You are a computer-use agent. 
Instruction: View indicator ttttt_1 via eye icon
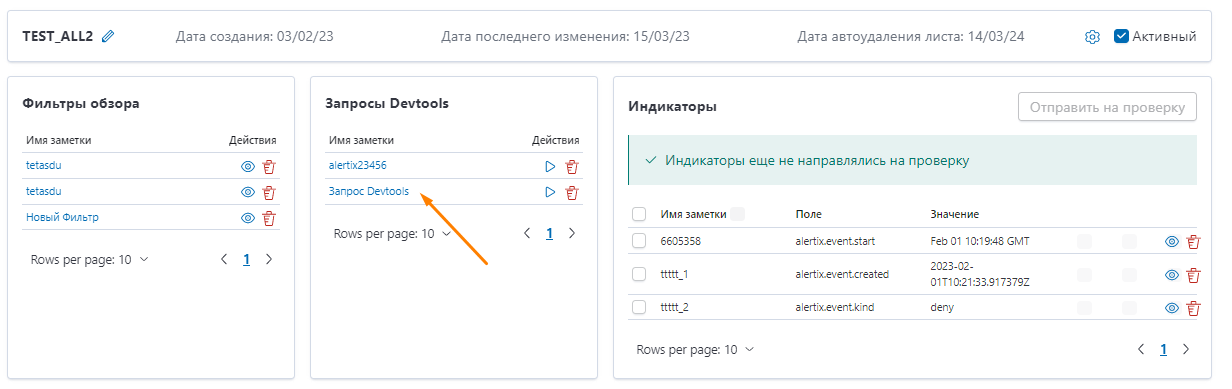(1172, 275)
